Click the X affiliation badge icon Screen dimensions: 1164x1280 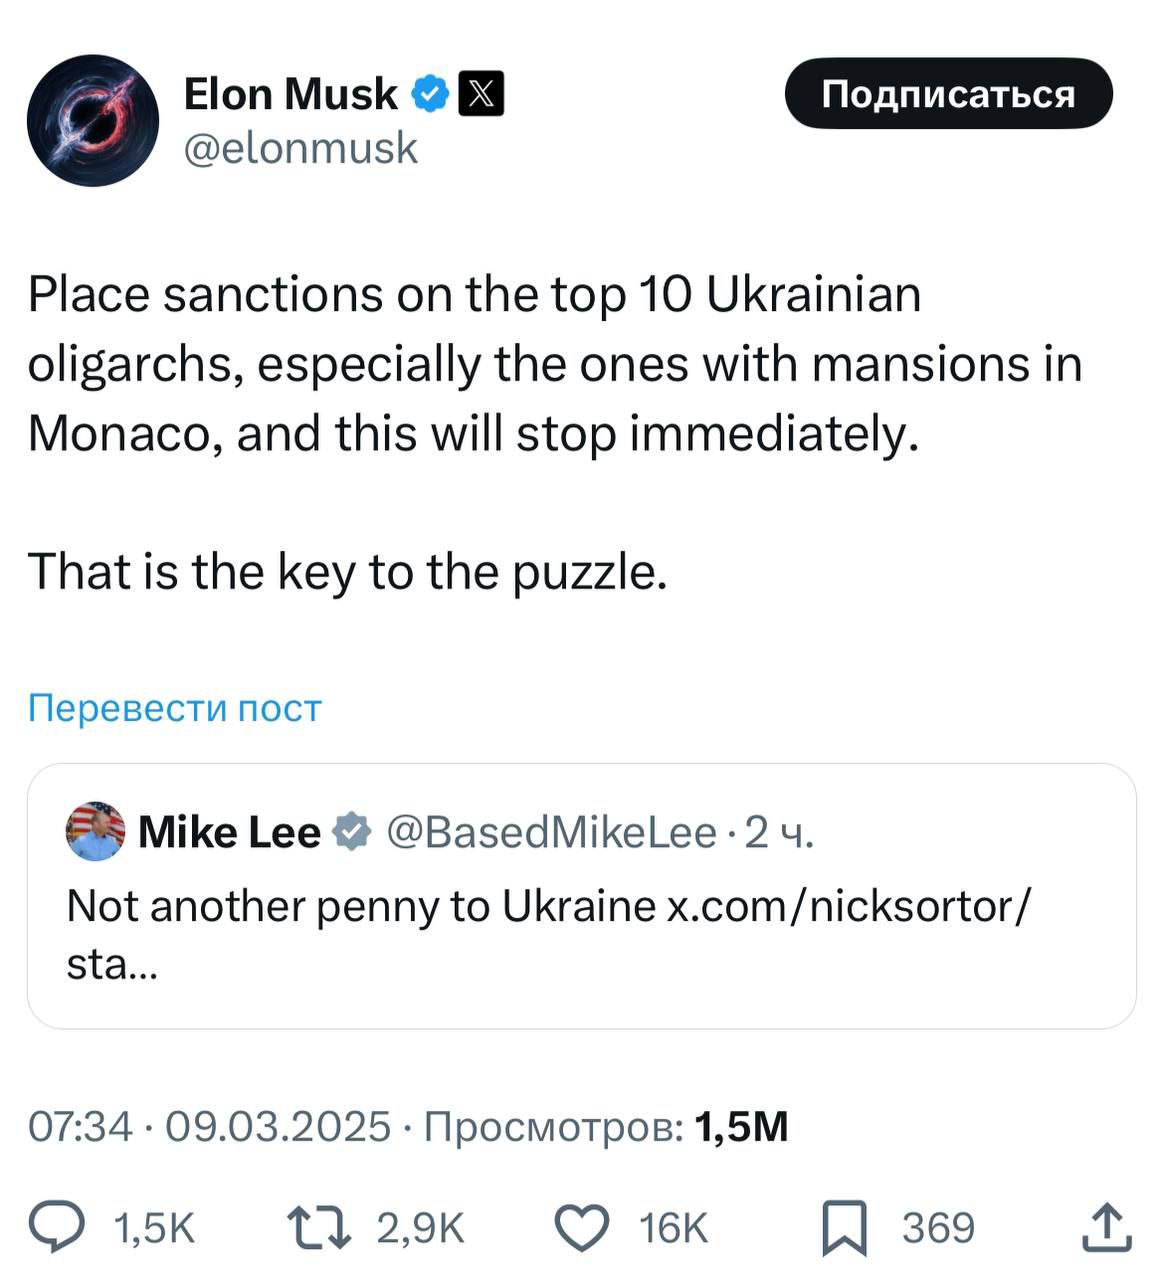pos(481,94)
